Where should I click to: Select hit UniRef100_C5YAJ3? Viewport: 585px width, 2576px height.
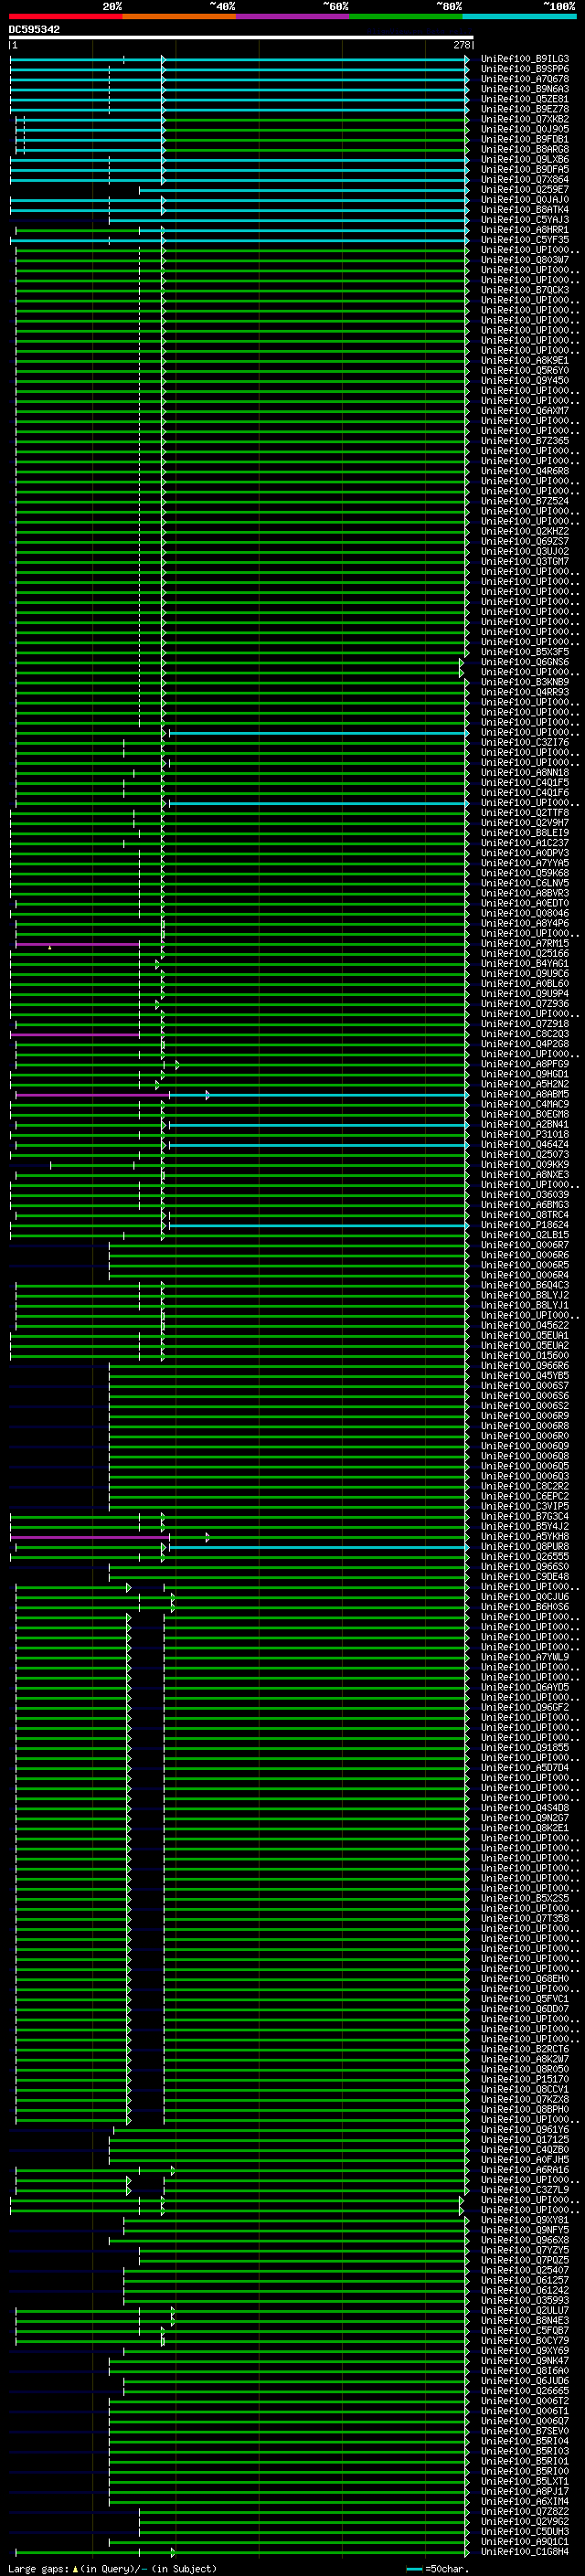525,220
